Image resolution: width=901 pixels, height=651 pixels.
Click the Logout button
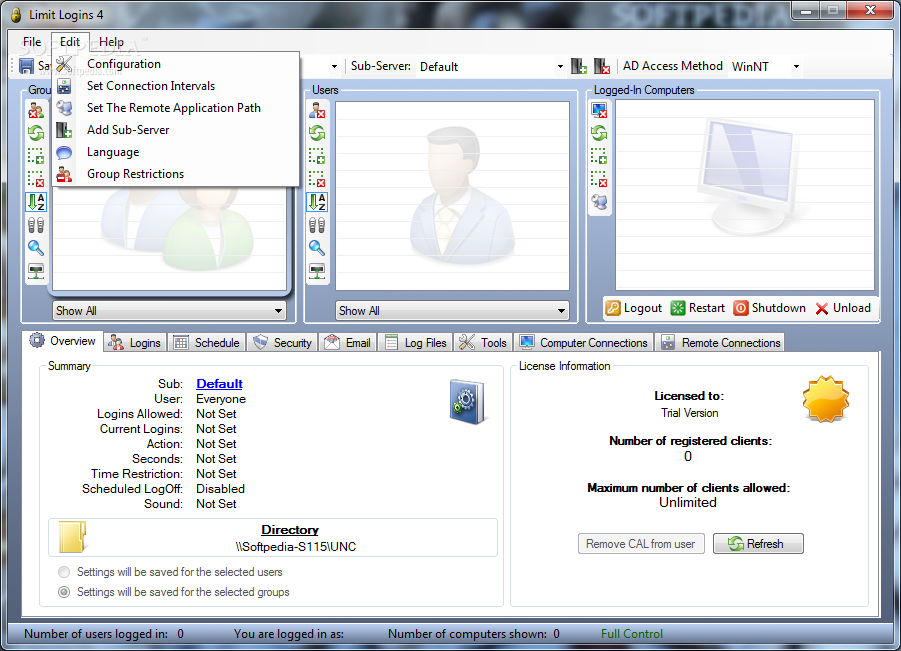point(634,309)
